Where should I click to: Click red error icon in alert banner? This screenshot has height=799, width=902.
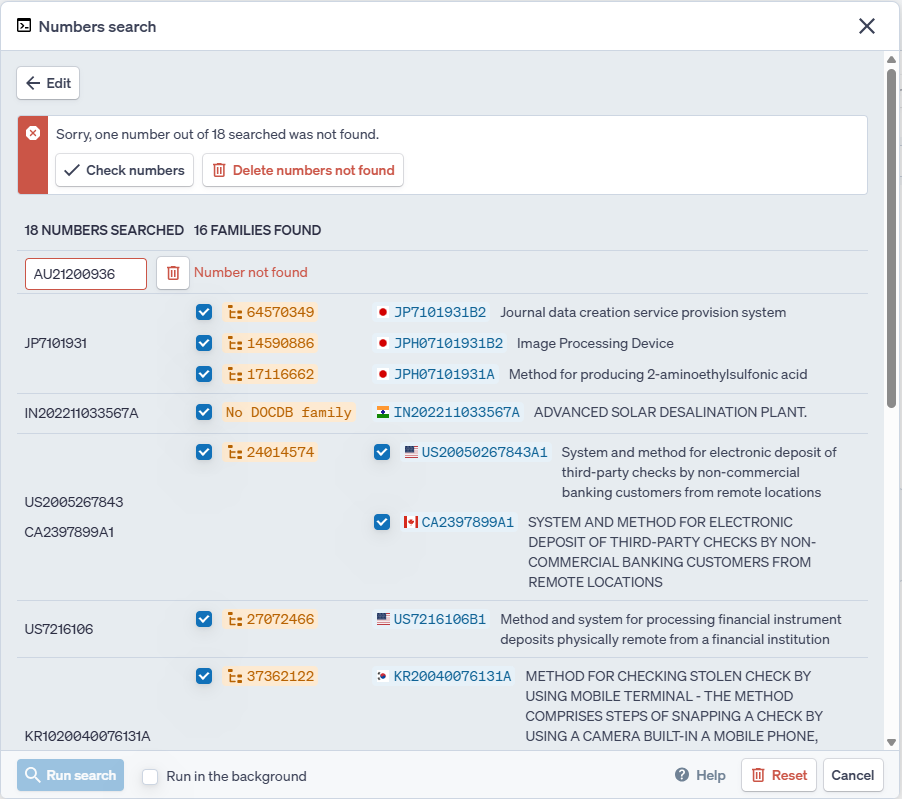pyautogui.click(x=33, y=134)
